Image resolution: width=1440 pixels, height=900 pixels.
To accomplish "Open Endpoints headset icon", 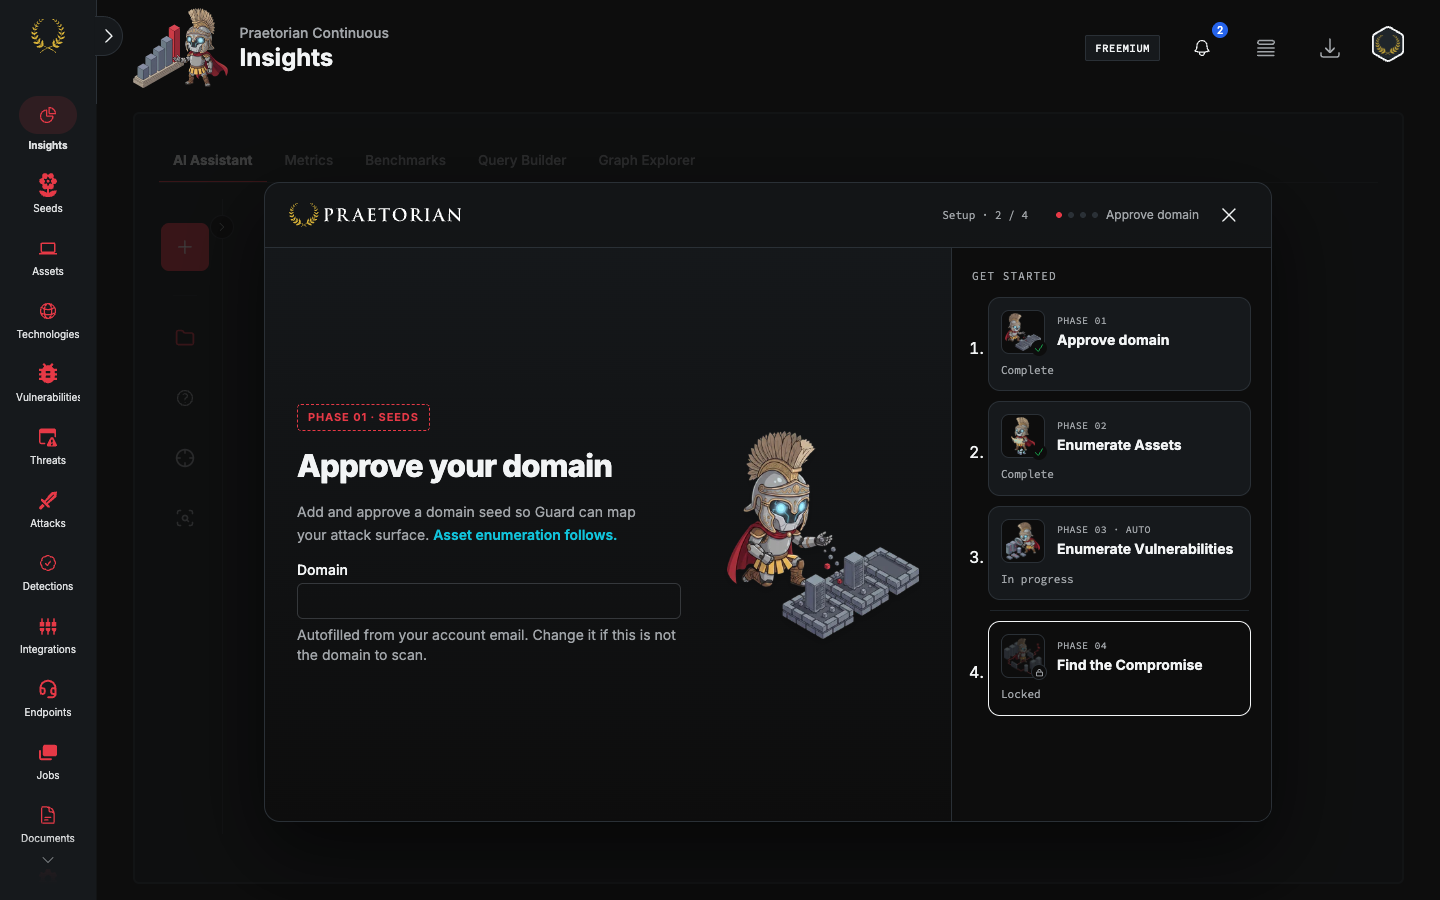I will (x=48, y=689).
